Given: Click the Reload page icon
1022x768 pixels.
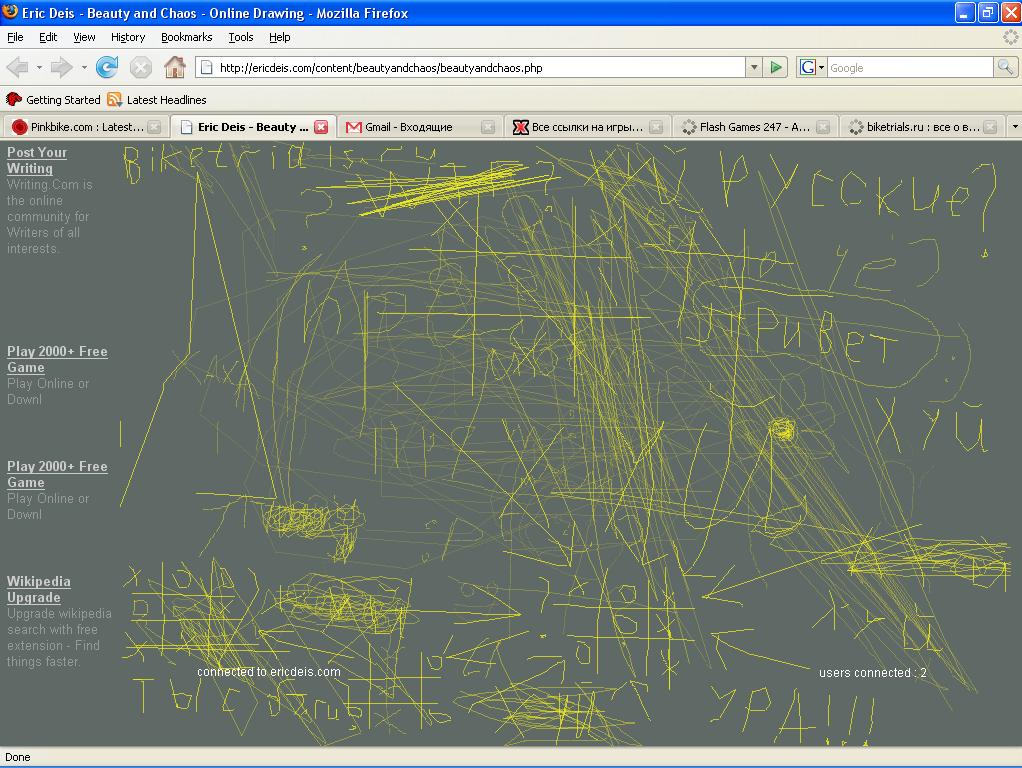Looking at the screenshot, I should [x=107, y=67].
